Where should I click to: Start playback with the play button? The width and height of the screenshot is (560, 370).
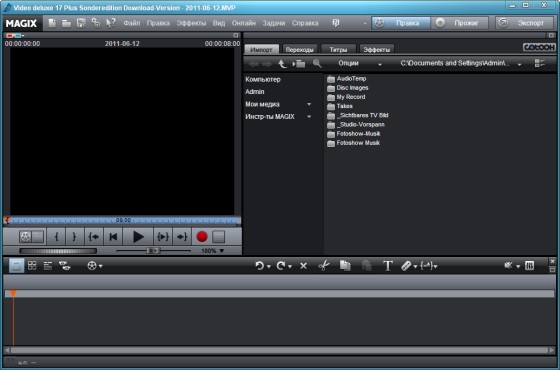[x=138, y=236]
